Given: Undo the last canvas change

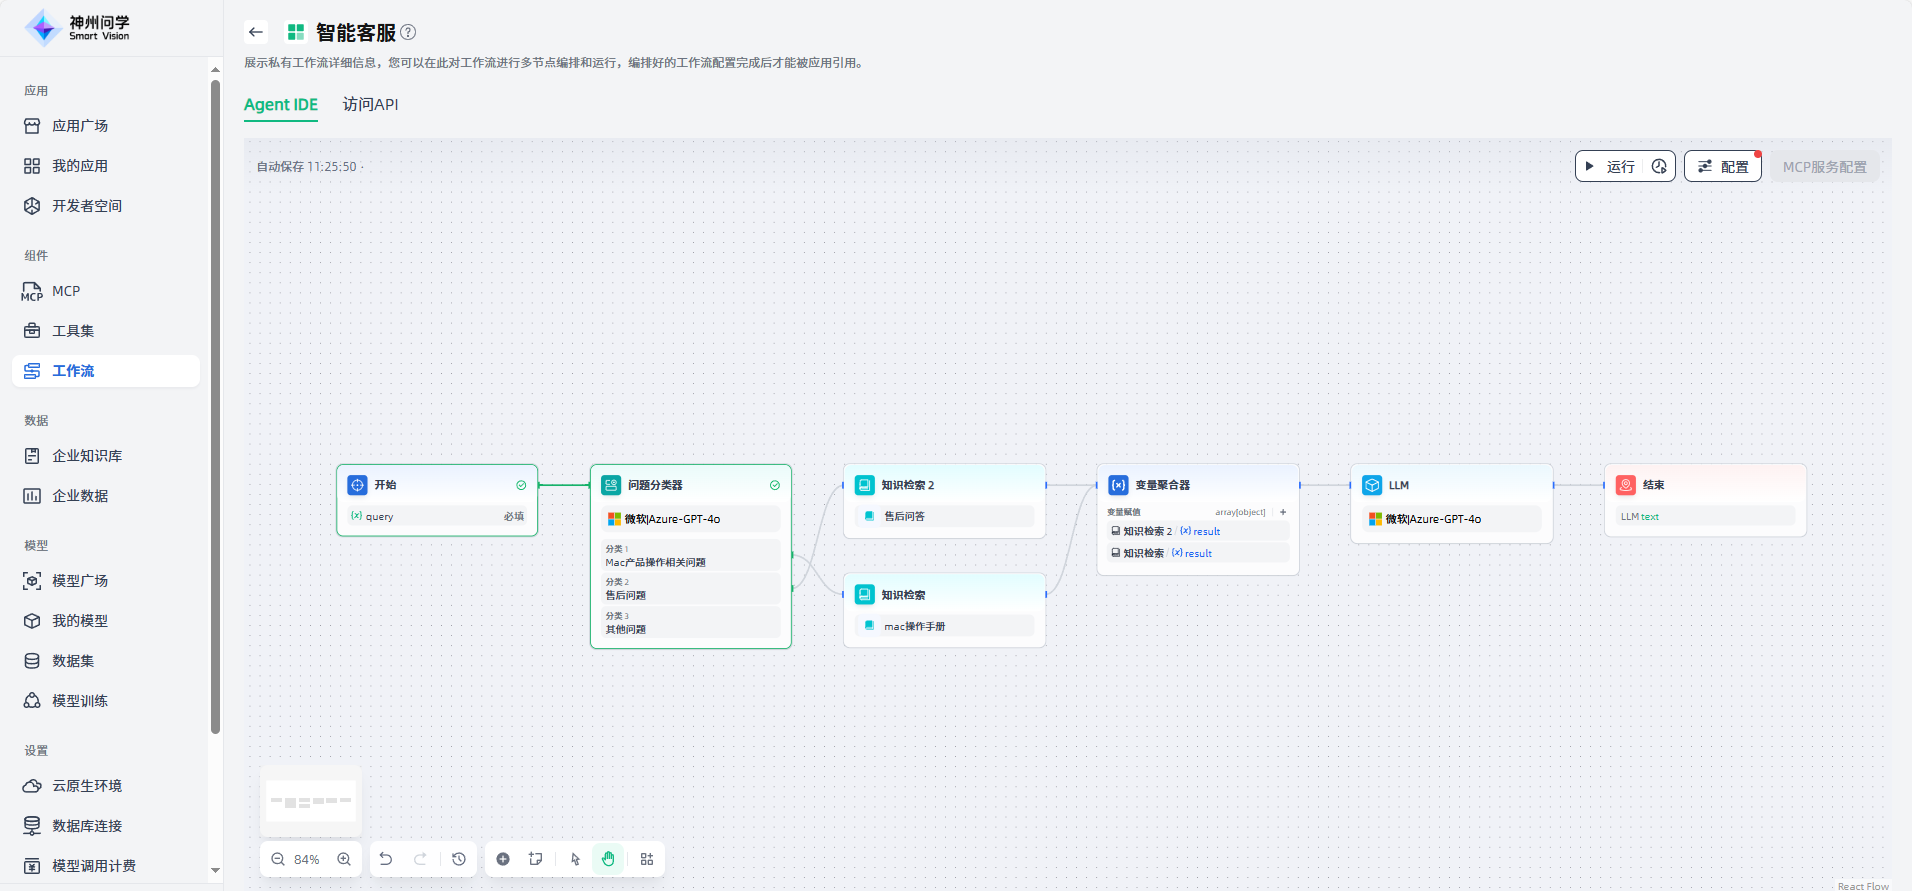Looking at the screenshot, I should pyautogui.click(x=386, y=859).
